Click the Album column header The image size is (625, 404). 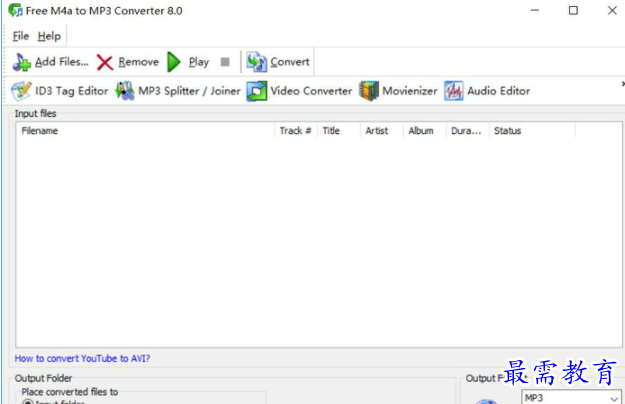[425, 131]
